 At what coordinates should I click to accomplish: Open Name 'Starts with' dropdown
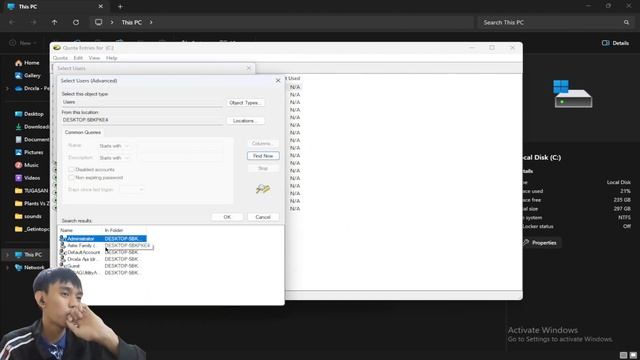[x=114, y=146]
